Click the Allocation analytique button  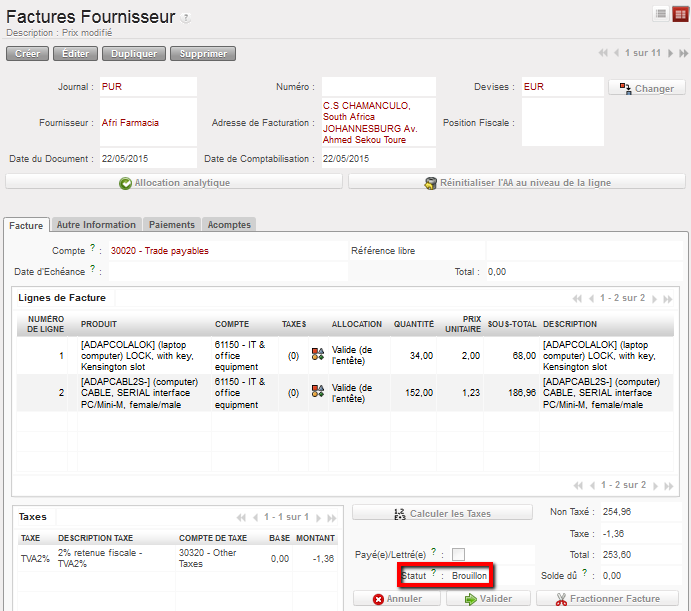174,183
